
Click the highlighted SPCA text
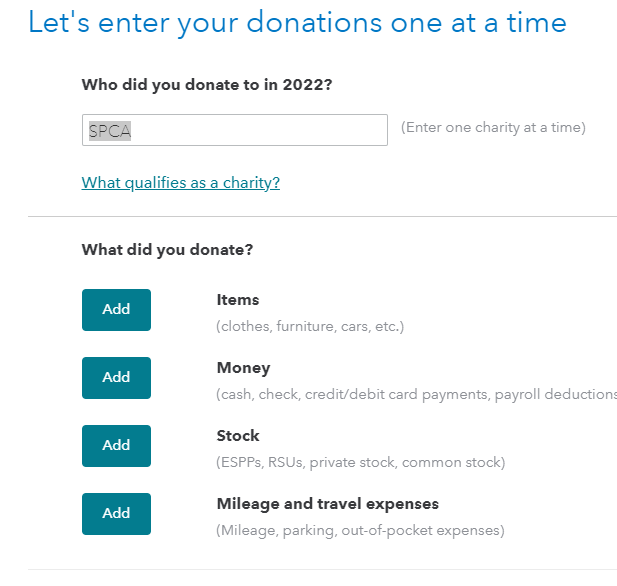pyautogui.click(x=110, y=131)
